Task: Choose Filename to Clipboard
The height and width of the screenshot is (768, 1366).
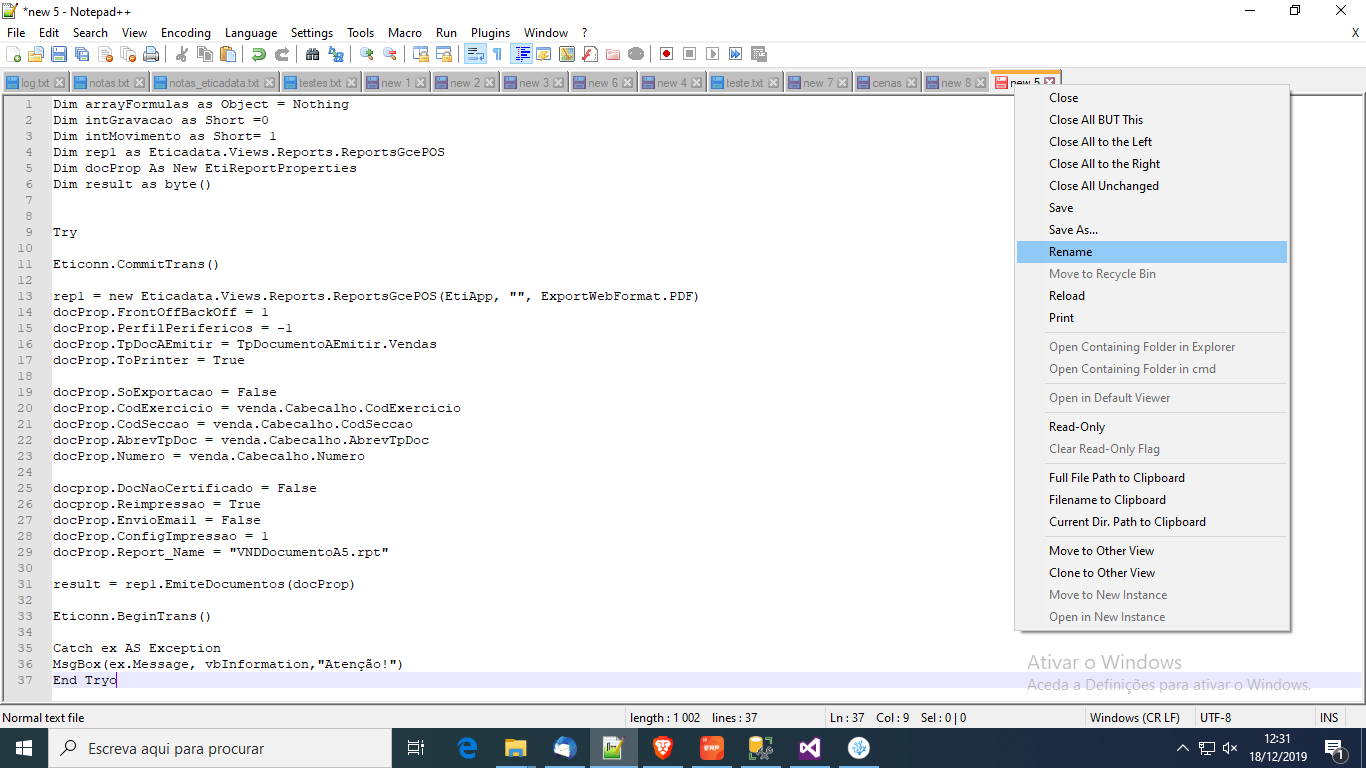Action: [1152, 500]
